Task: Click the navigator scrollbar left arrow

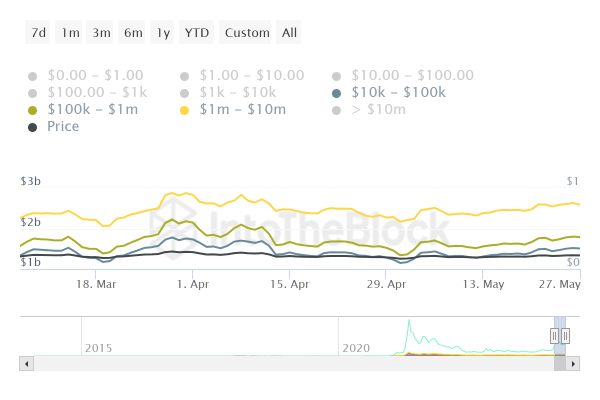Action: click(27, 363)
